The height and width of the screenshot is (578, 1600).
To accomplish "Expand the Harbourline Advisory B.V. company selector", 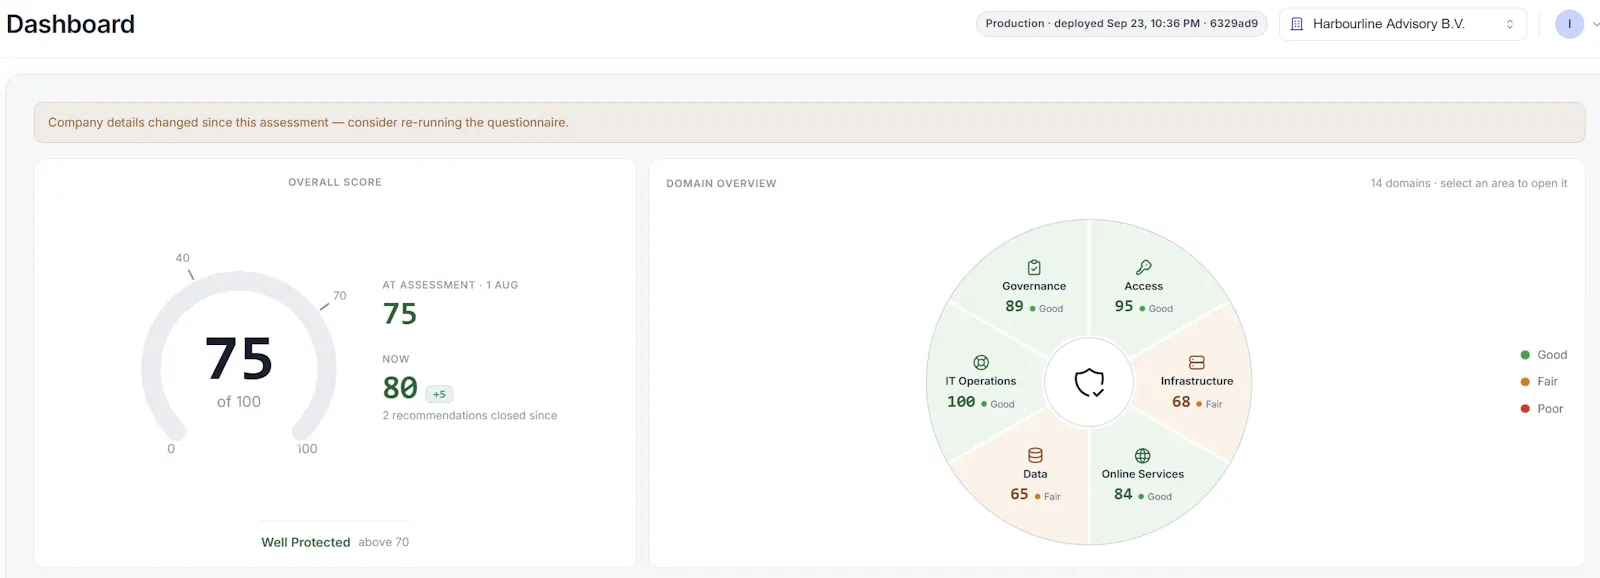I will pyautogui.click(x=1402, y=24).
